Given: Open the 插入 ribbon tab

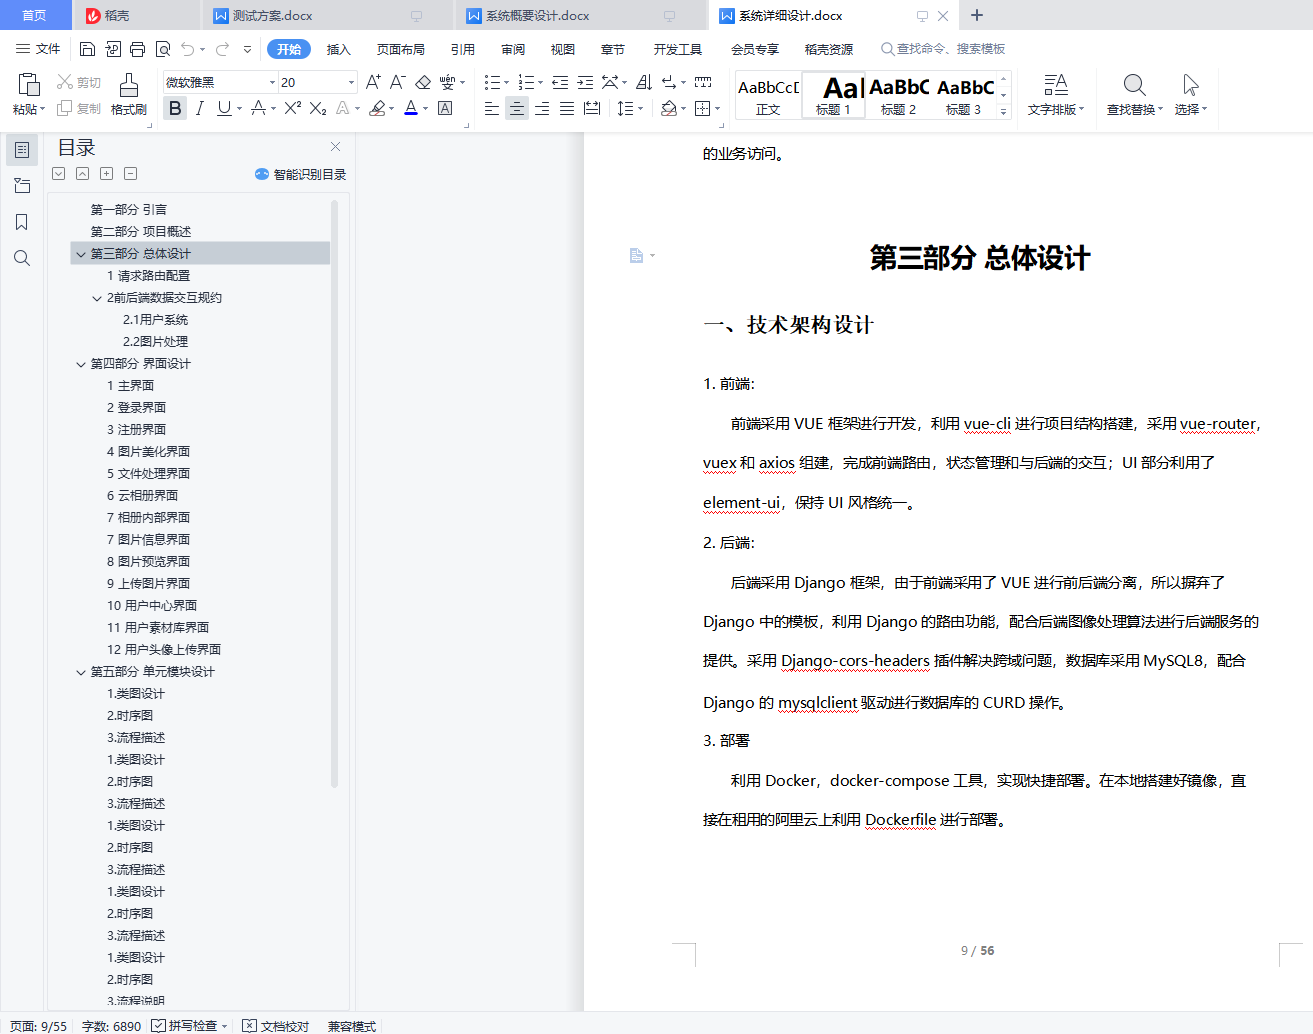Looking at the screenshot, I should 339,49.
